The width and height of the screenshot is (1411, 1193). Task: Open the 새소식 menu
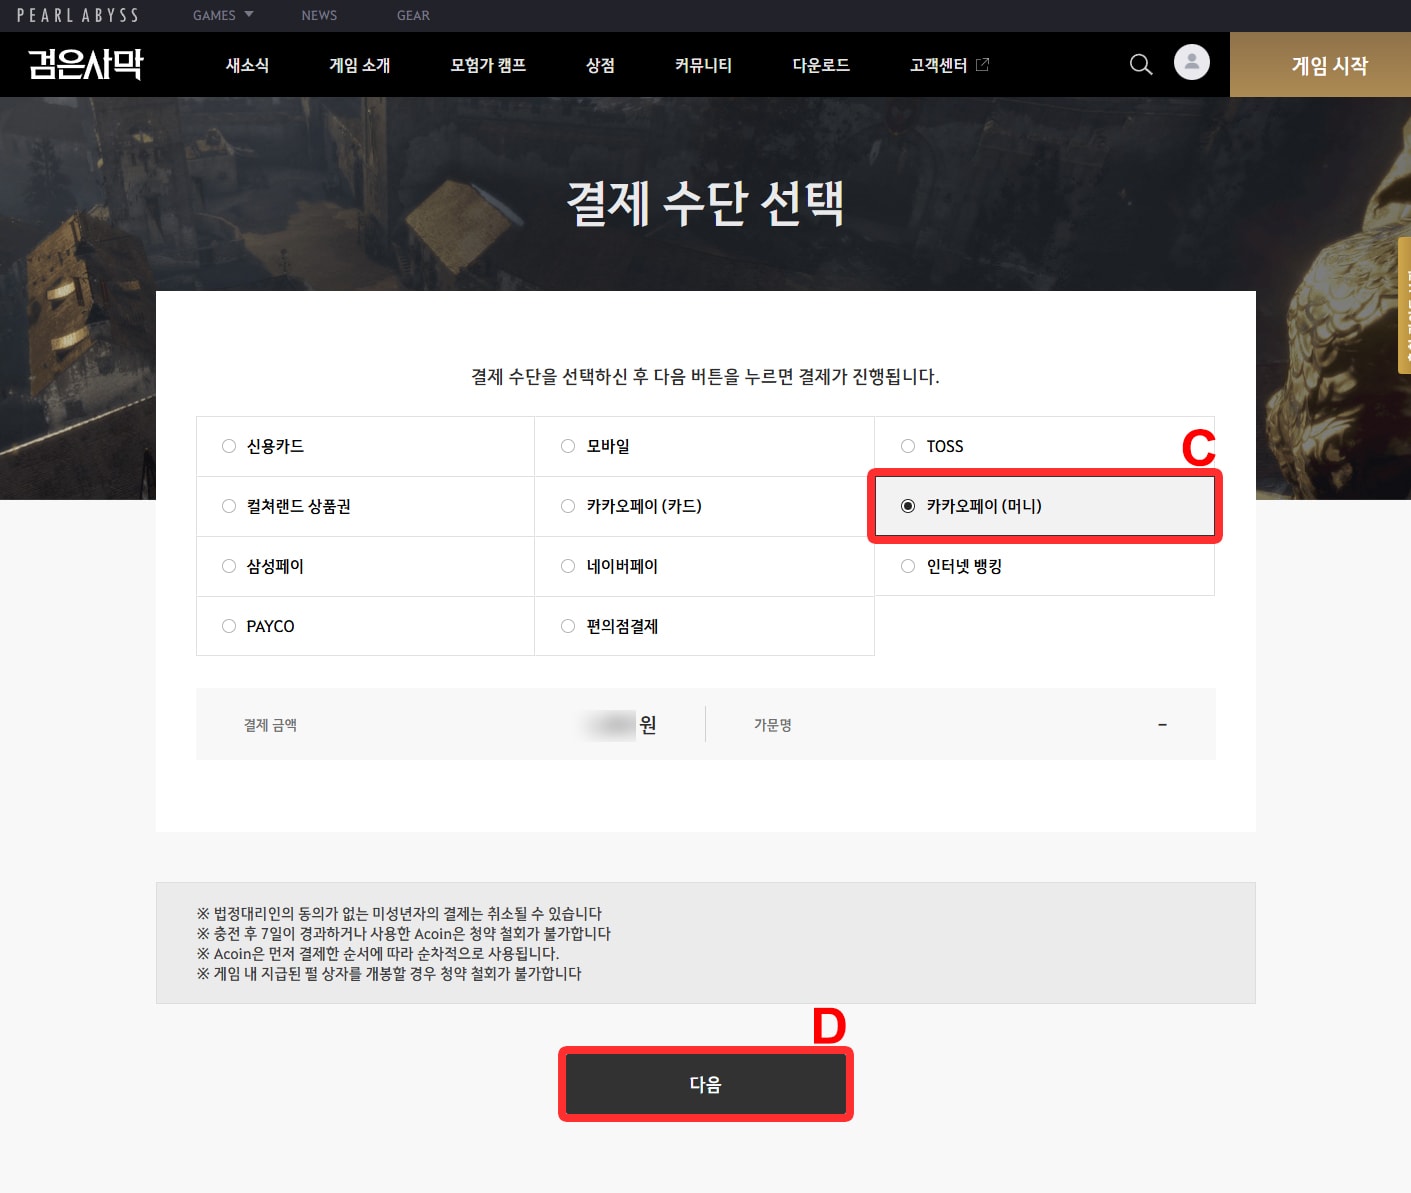[247, 65]
